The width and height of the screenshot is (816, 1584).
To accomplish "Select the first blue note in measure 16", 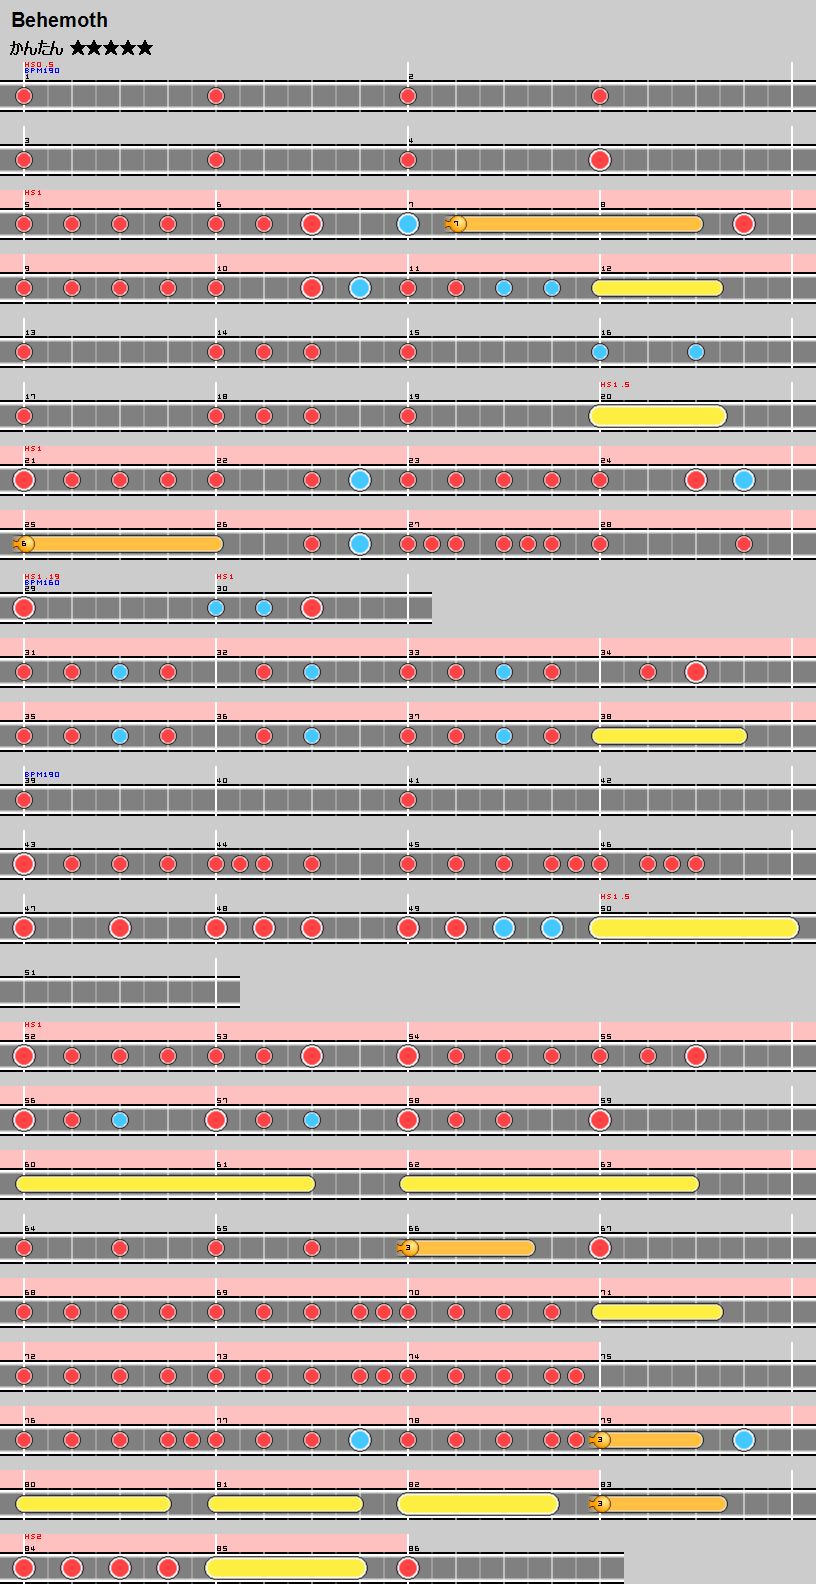I will (600, 352).
